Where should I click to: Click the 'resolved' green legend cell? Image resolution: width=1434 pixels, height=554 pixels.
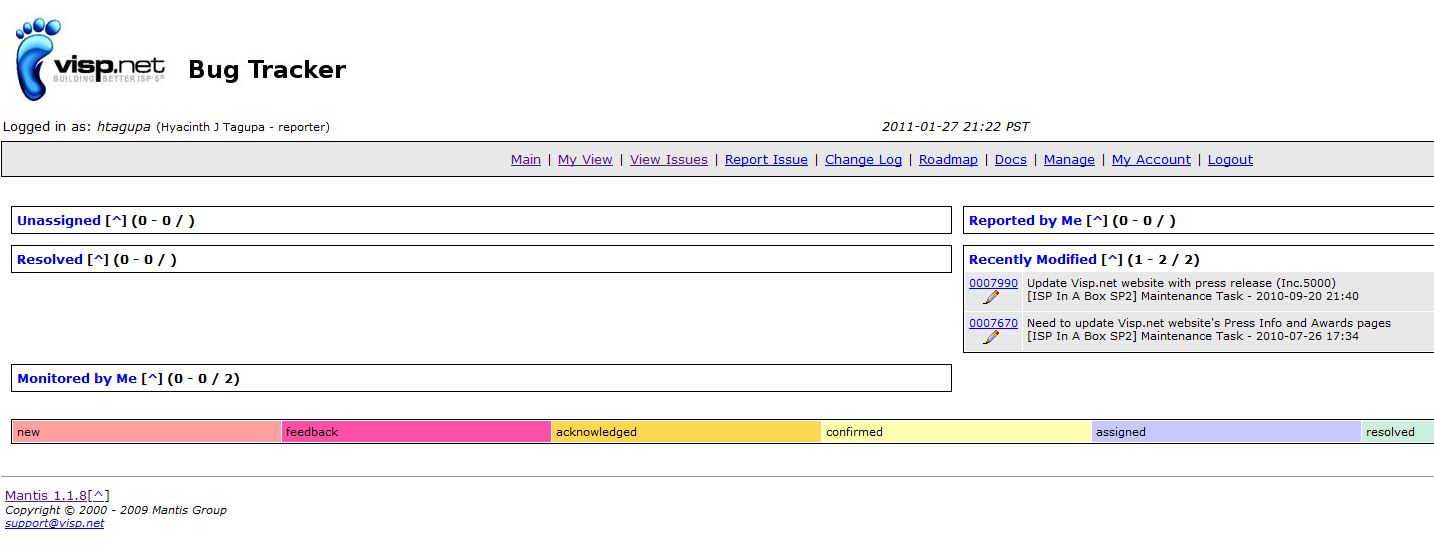pyautogui.click(x=1398, y=432)
